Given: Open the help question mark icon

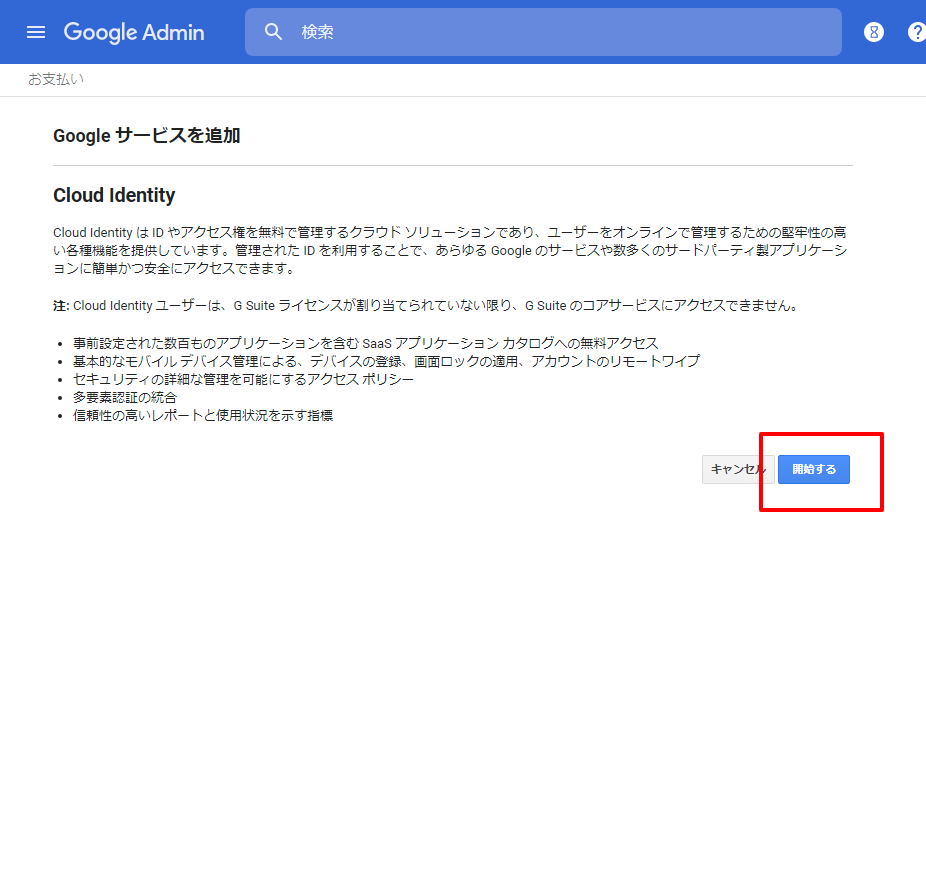Looking at the screenshot, I should (917, 32).
